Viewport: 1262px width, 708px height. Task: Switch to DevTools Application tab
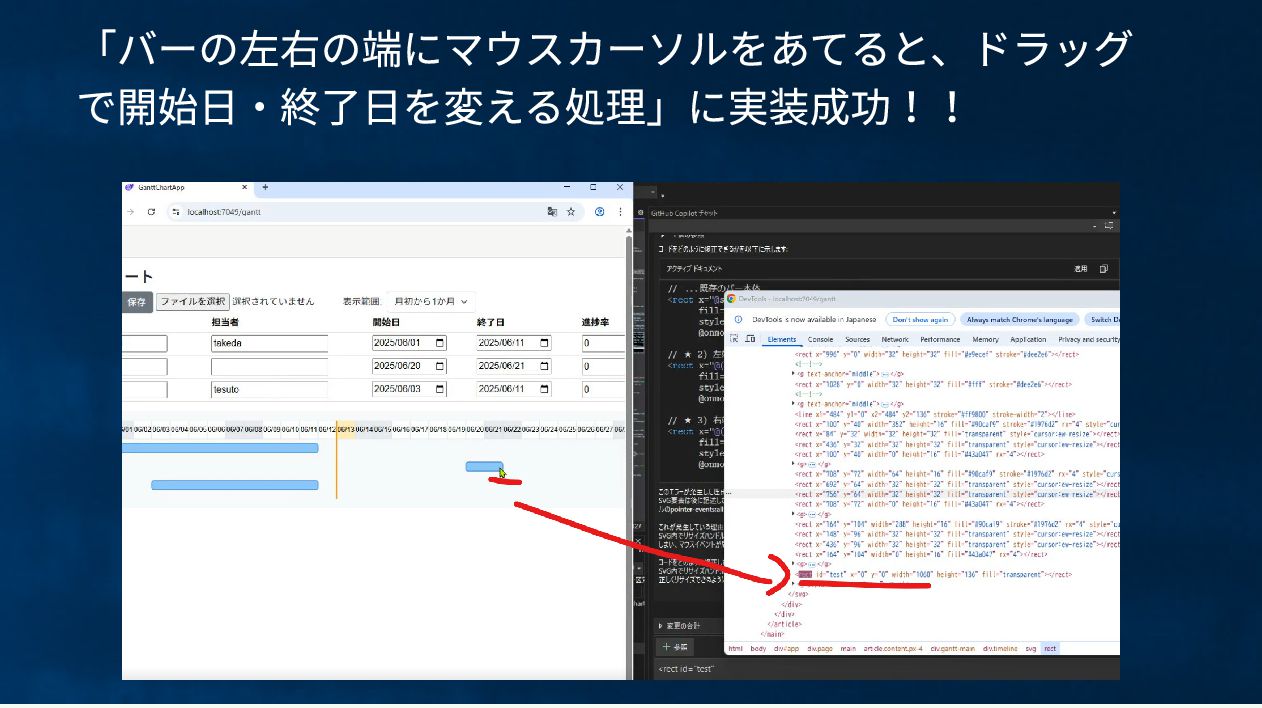1028,340
